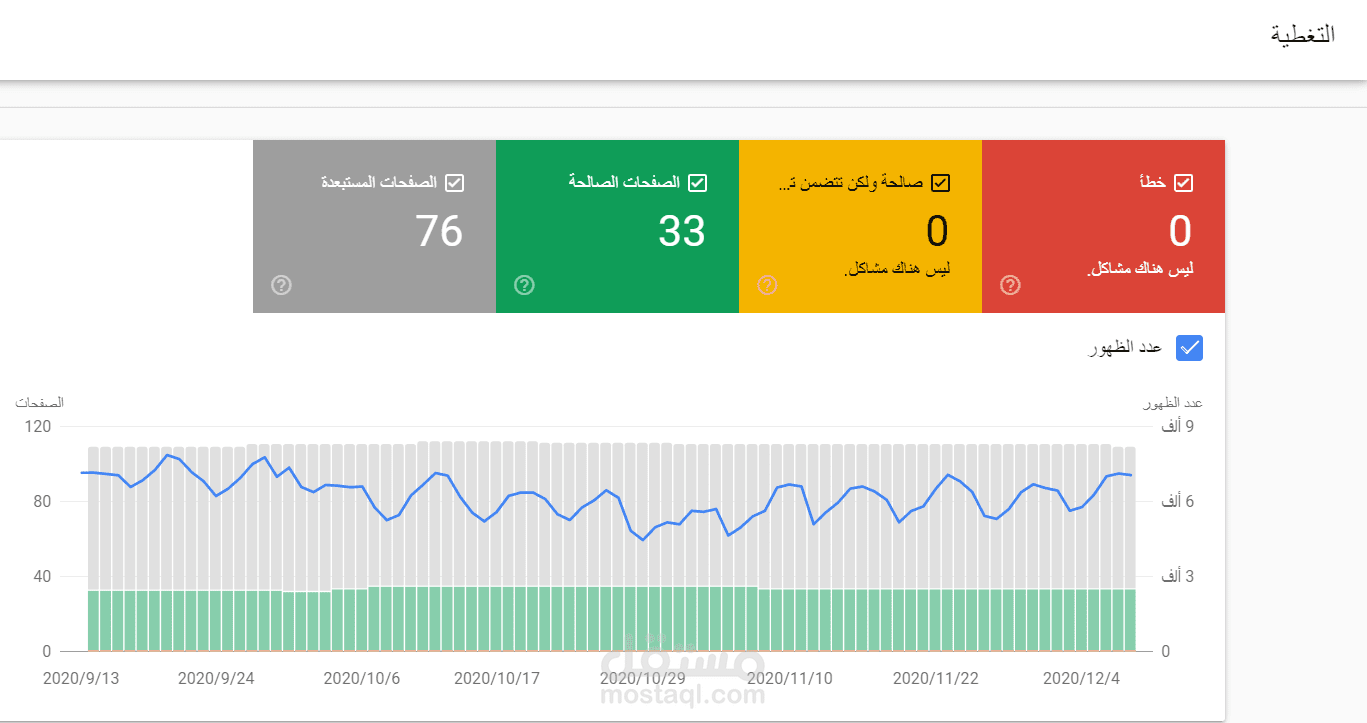The image size is (1367, 723).
Task: Select the green card showing 33
Action: point(682,231)
